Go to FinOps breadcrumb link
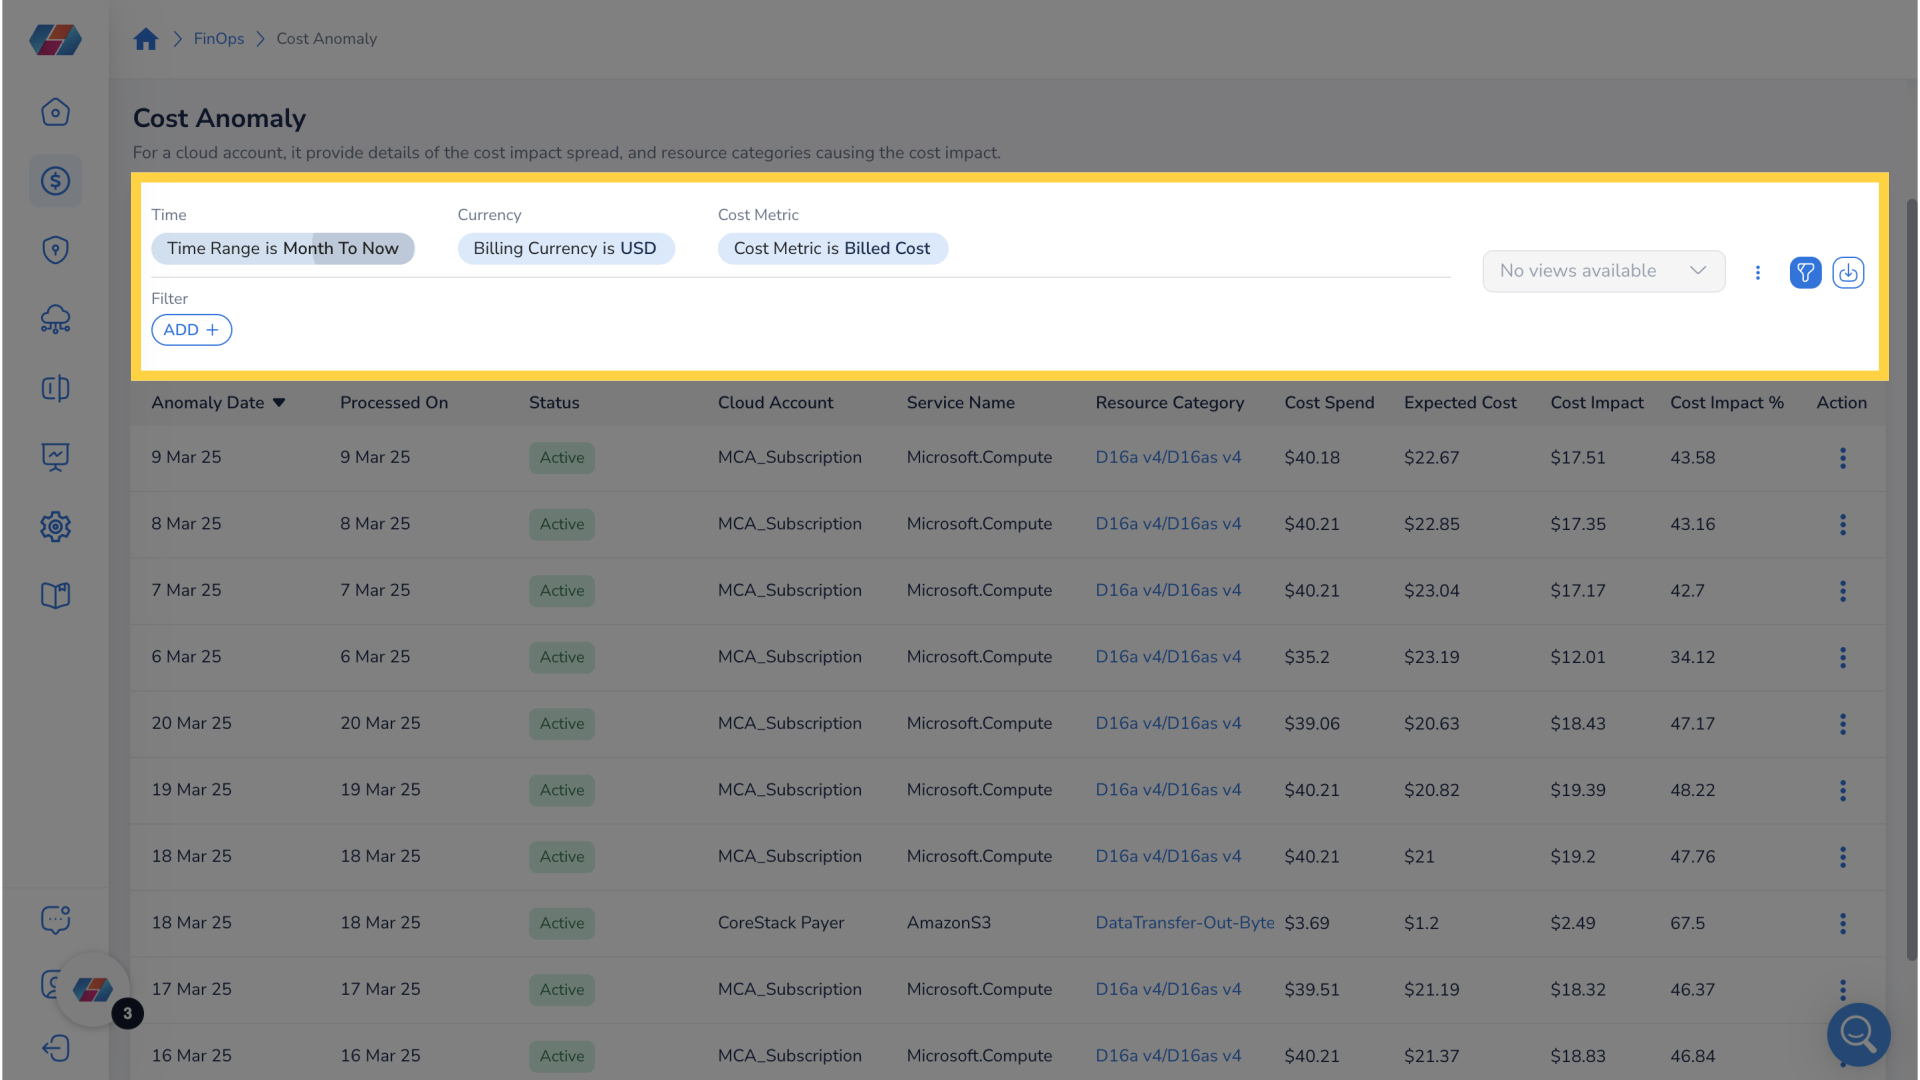The height and width of the screenshot is (1080, 1920). coord(219,39)
